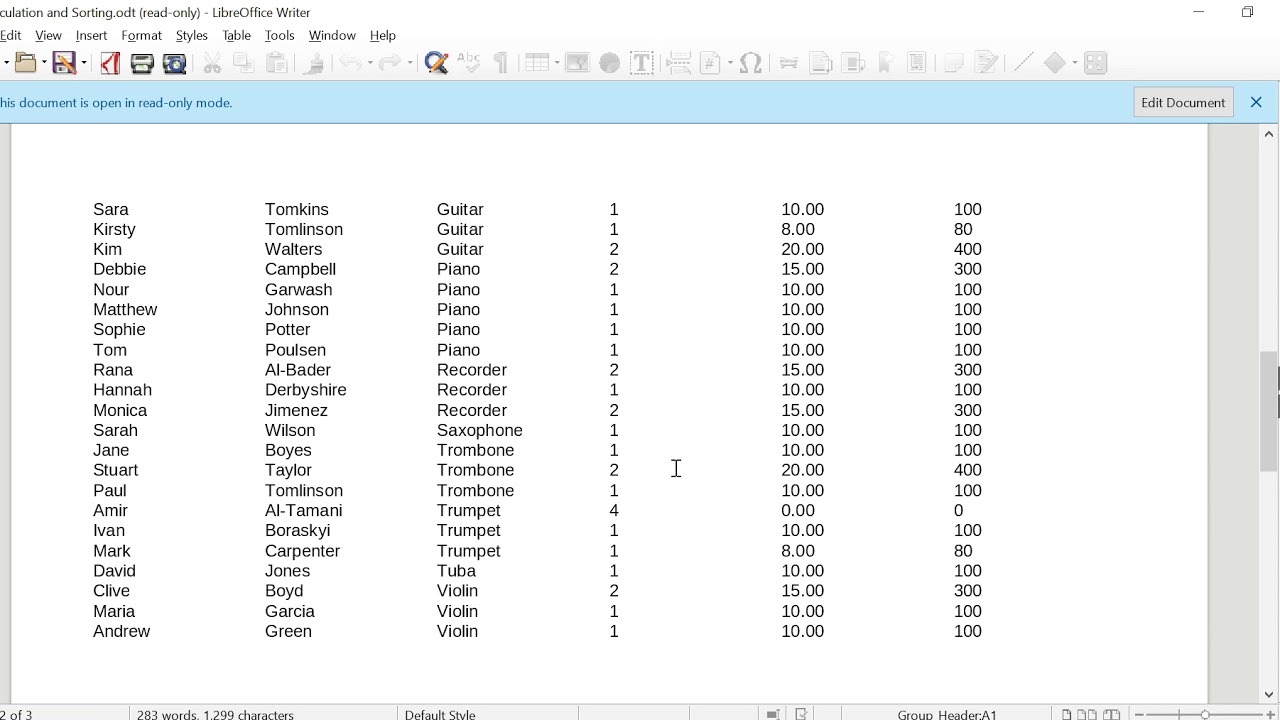Click Default Style in status bar

pyautogui.click(x=440, y=714)
